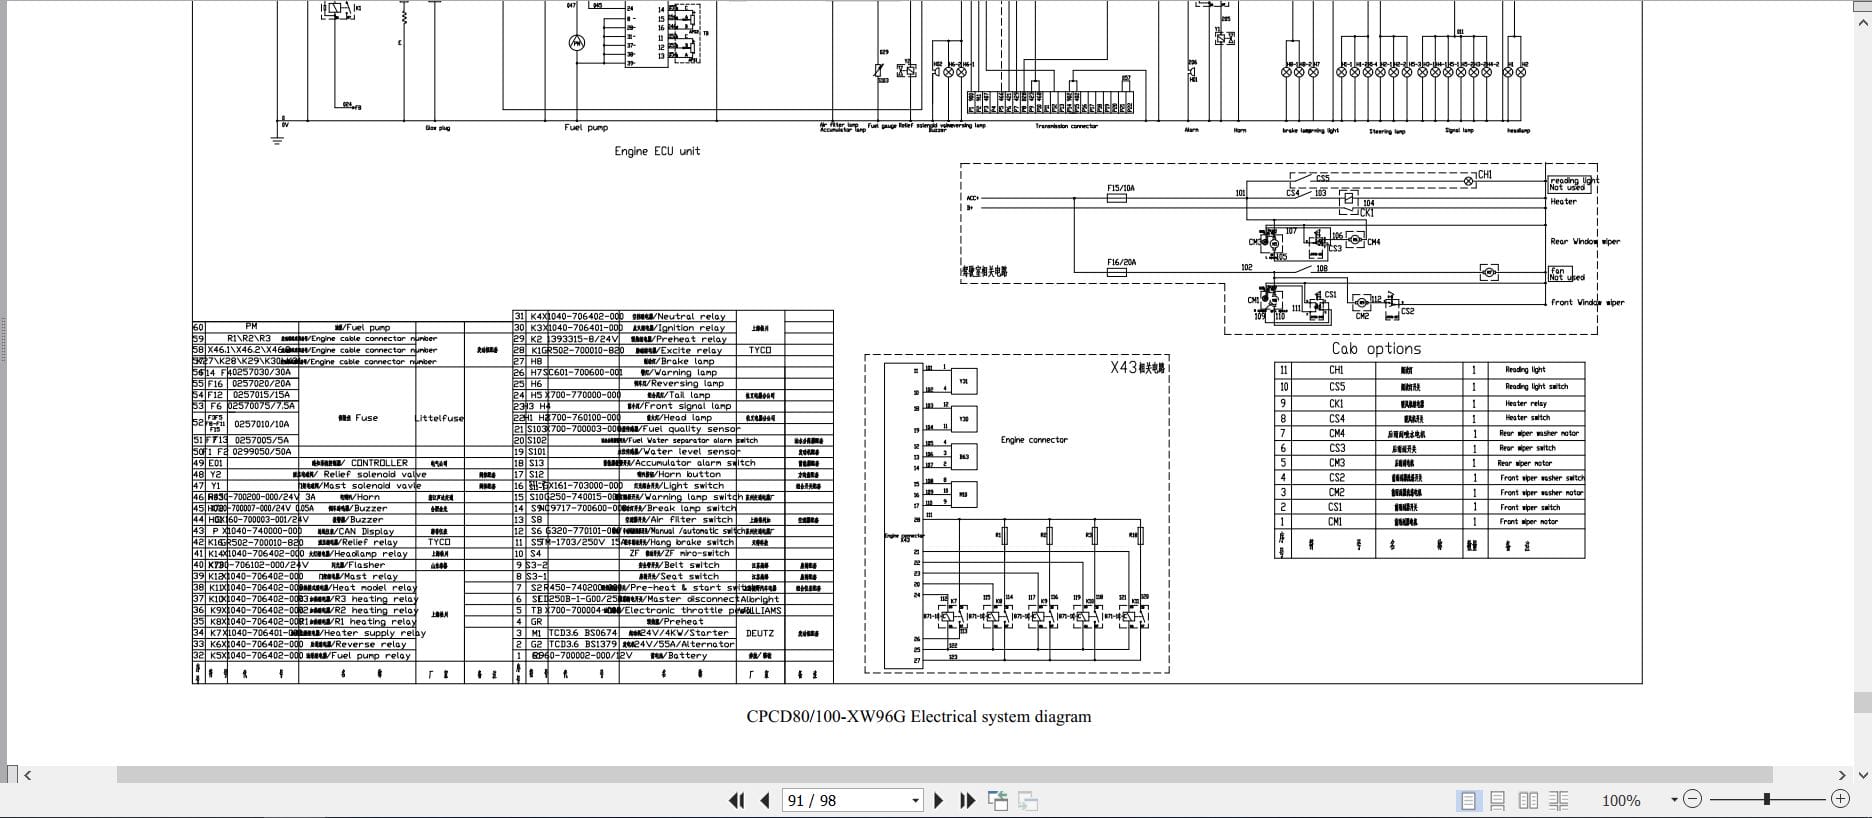Image resolution: width=1872 pixels, height=818 pixels.
Task: Click the 'Relief solenoid valve' parts row
Action: (352, 474)
